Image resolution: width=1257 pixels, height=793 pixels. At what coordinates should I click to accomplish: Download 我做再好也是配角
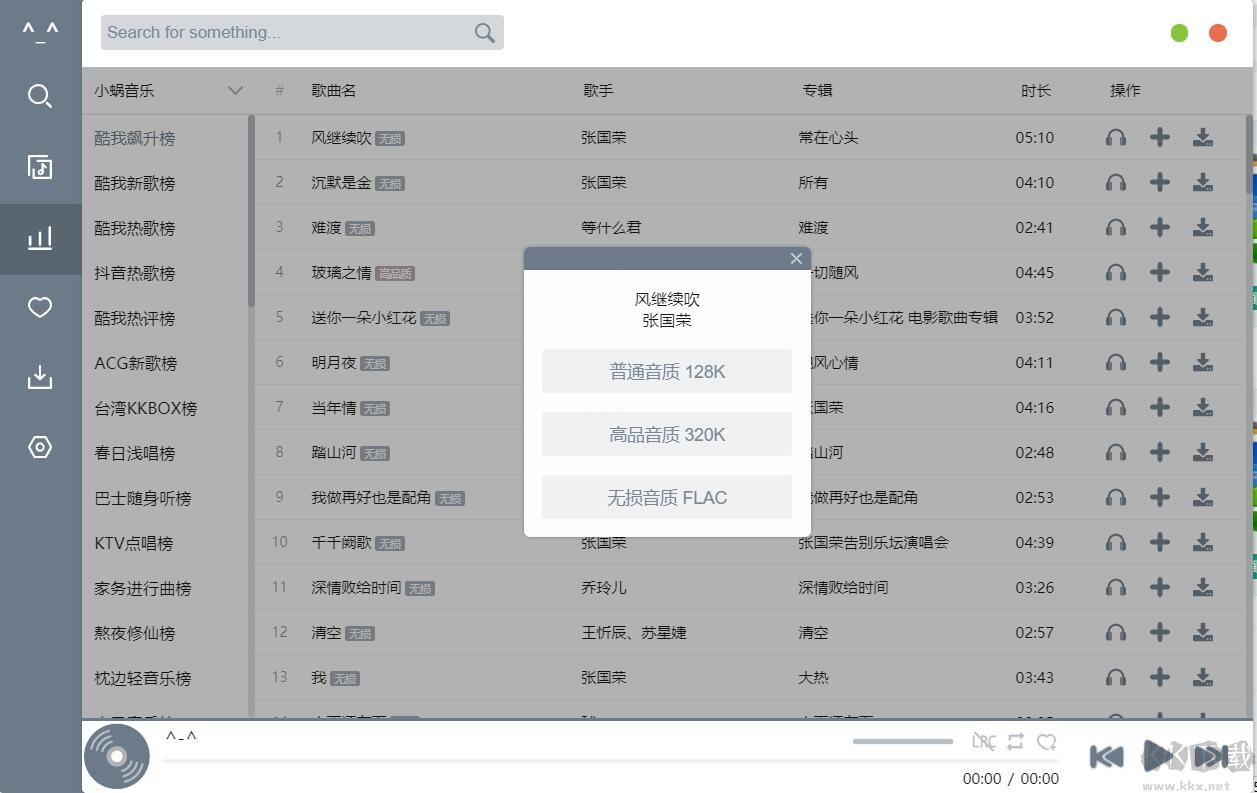tap(1203, 498)
